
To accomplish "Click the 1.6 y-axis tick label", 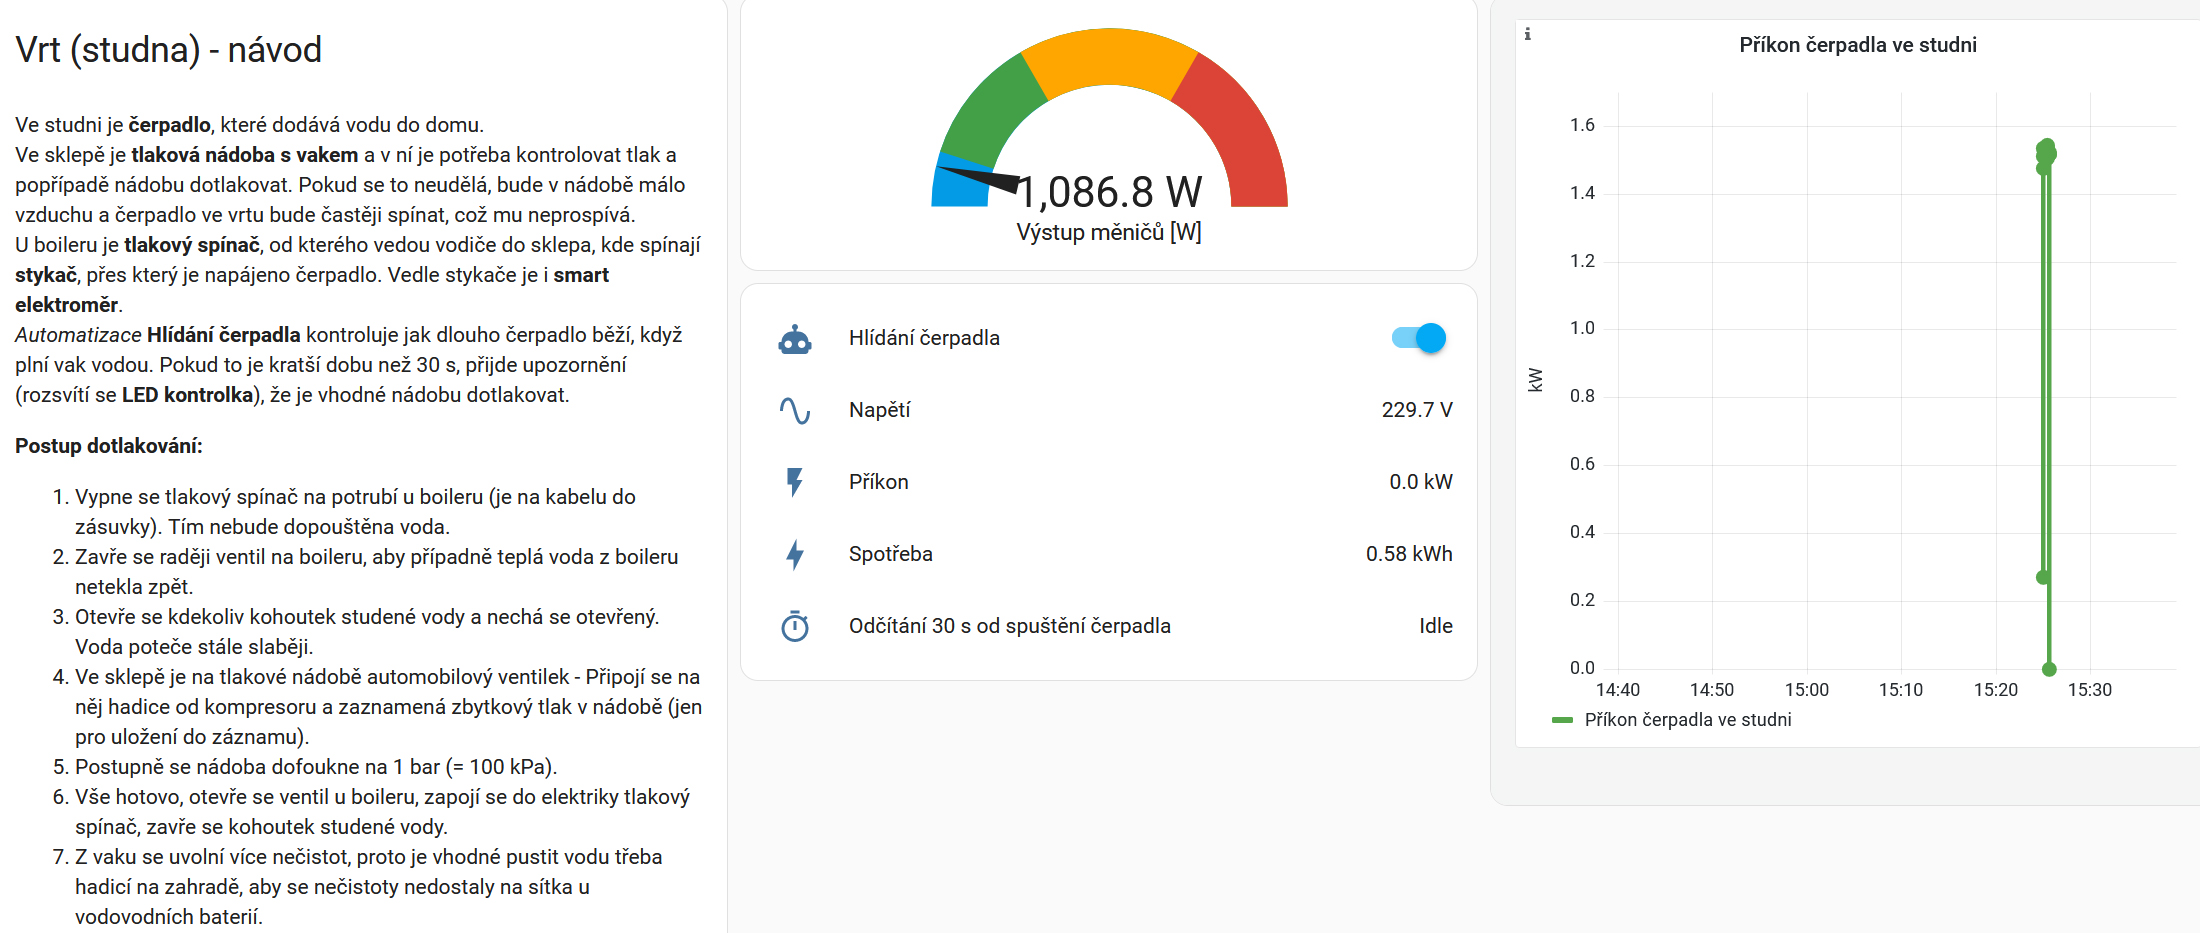I will [x=1582, y=125].
